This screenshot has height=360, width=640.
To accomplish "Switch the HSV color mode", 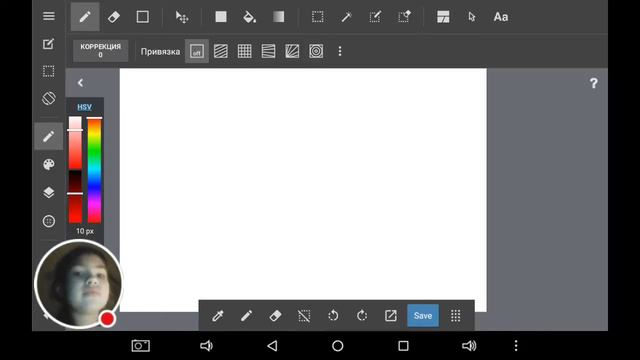I will click(x=84, y=107).
